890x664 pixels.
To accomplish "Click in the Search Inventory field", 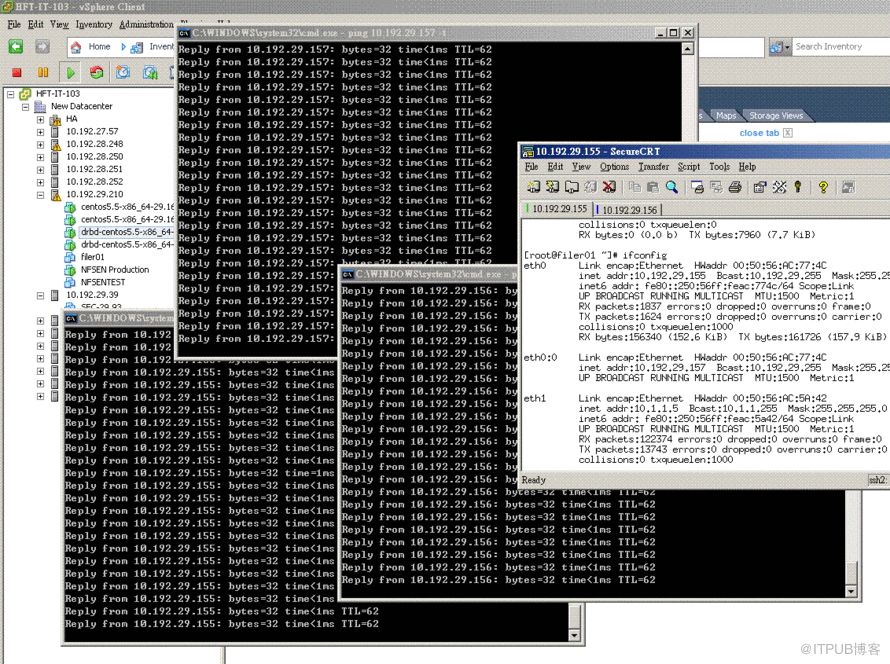I will pyautogui.click(x=841, y=47).
